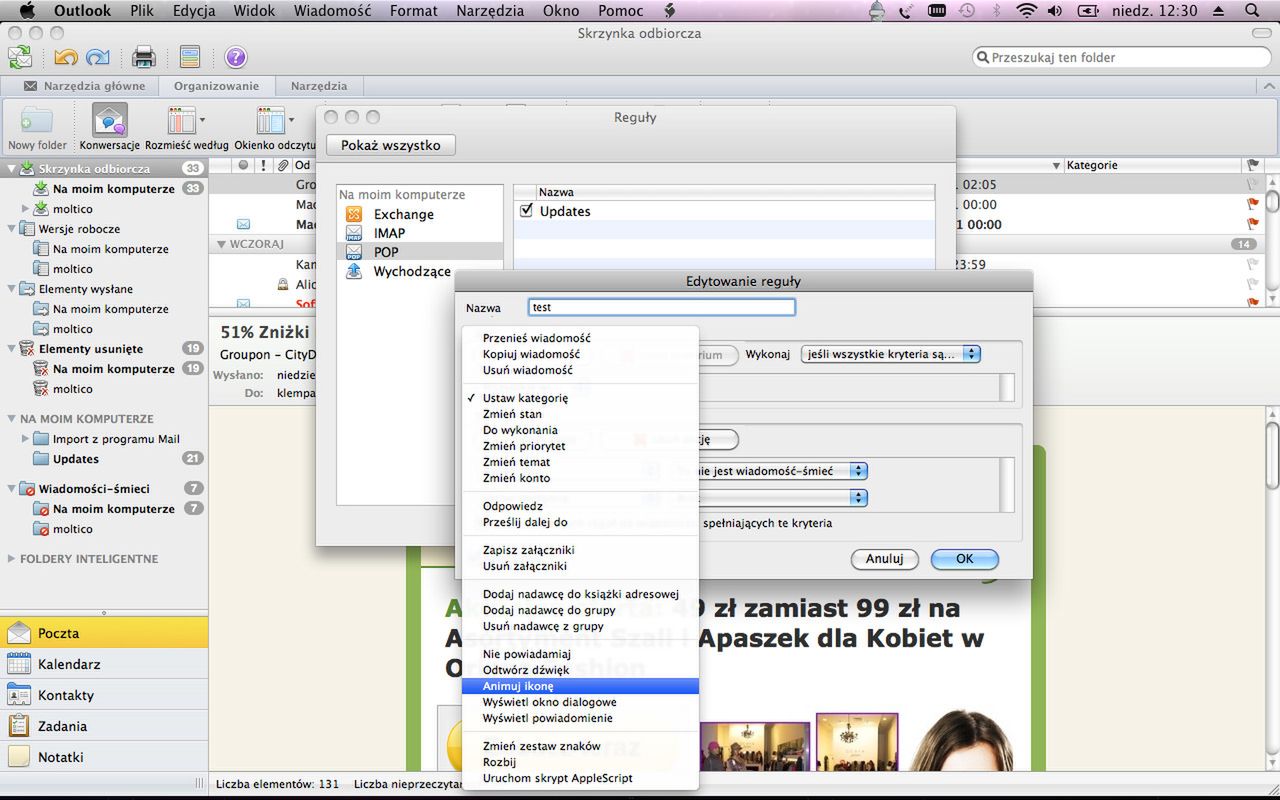Viewport: 1280px width, 800px height.
Task: Switch to the Zadania view
Action: (x=104, y=726)
